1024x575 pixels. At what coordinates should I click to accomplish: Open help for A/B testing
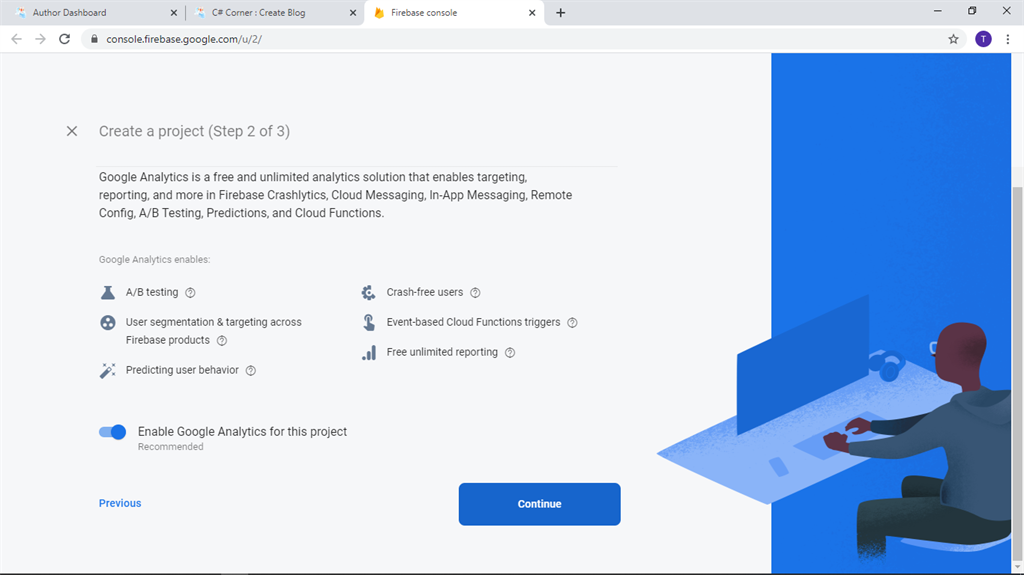tap(190, 293)
